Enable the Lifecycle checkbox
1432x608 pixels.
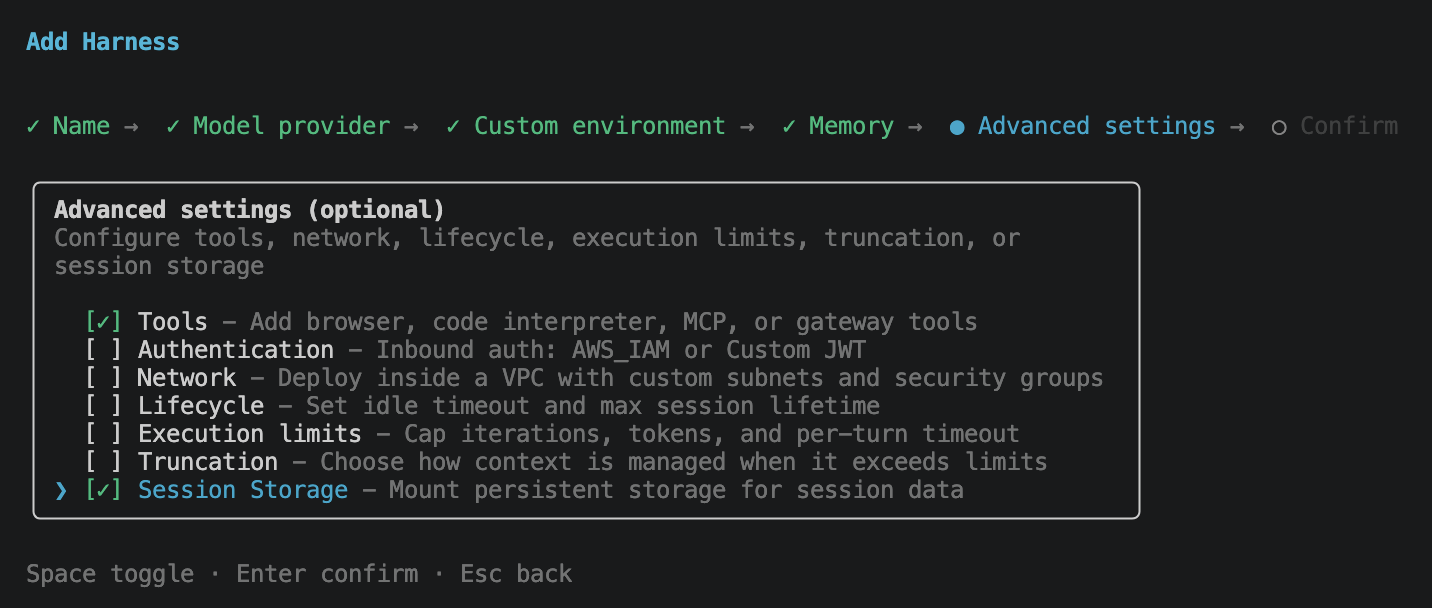tap(105, 405)
